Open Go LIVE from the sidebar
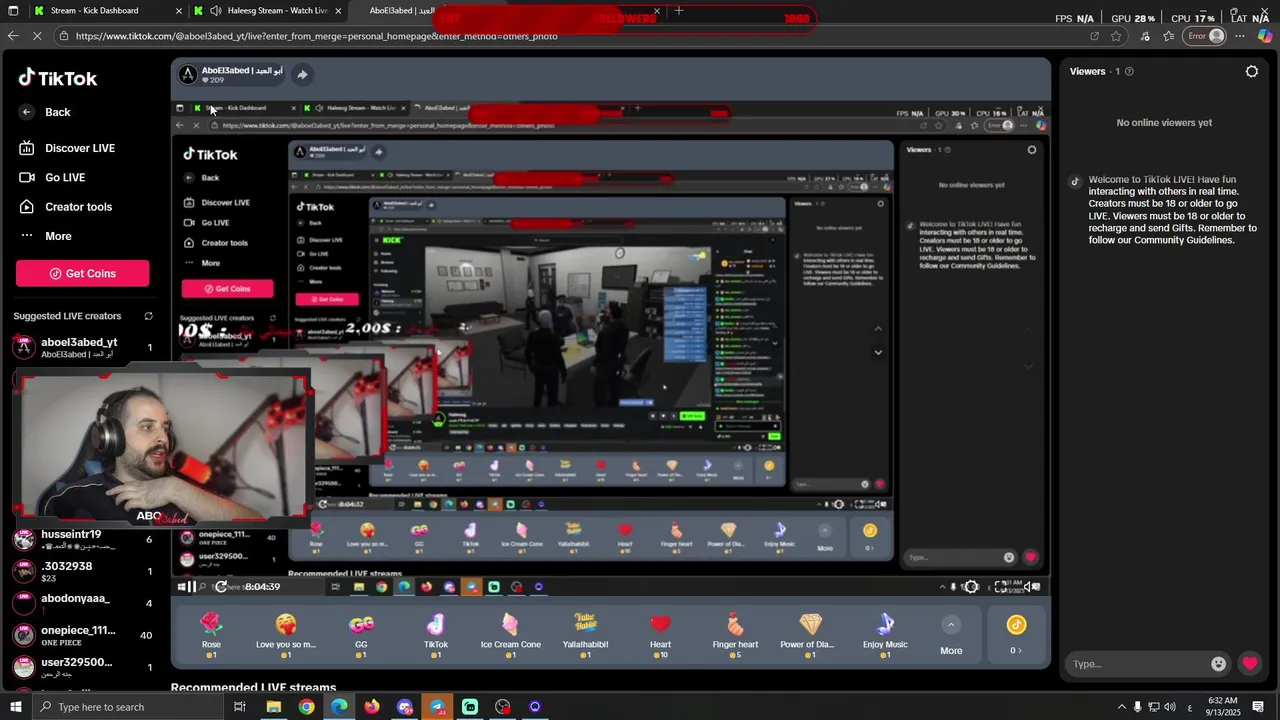The image size is (1280, 720). (53, 177)
